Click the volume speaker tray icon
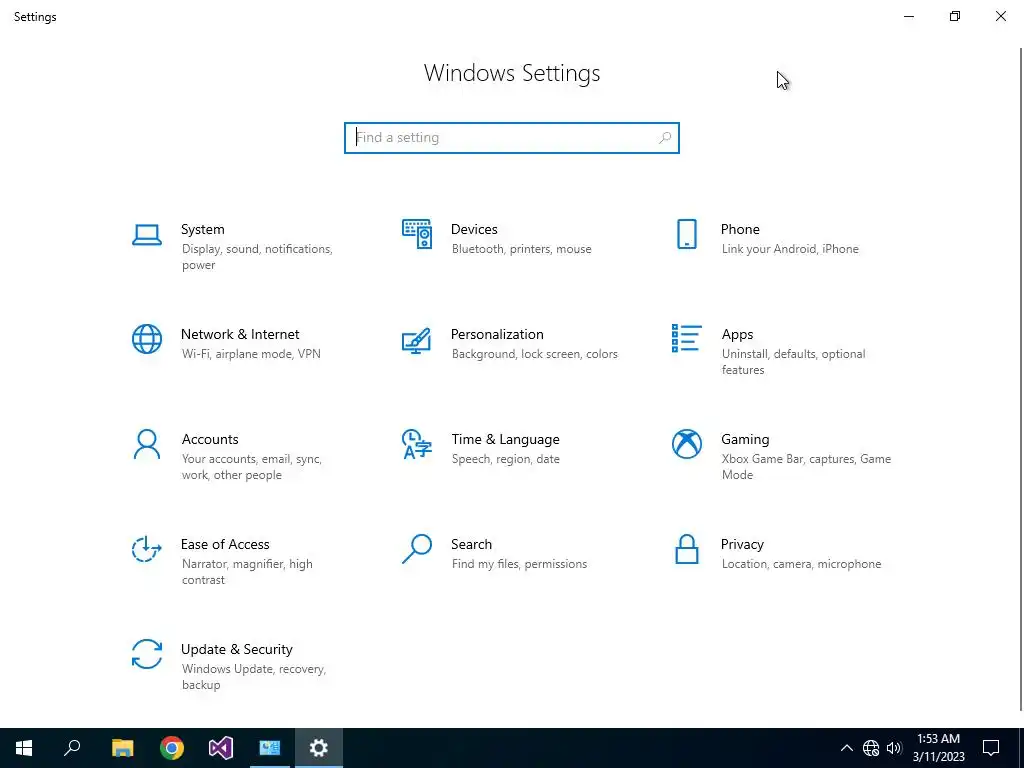The height and width of the screenshot is (768, 1024). tap(895, 748)
